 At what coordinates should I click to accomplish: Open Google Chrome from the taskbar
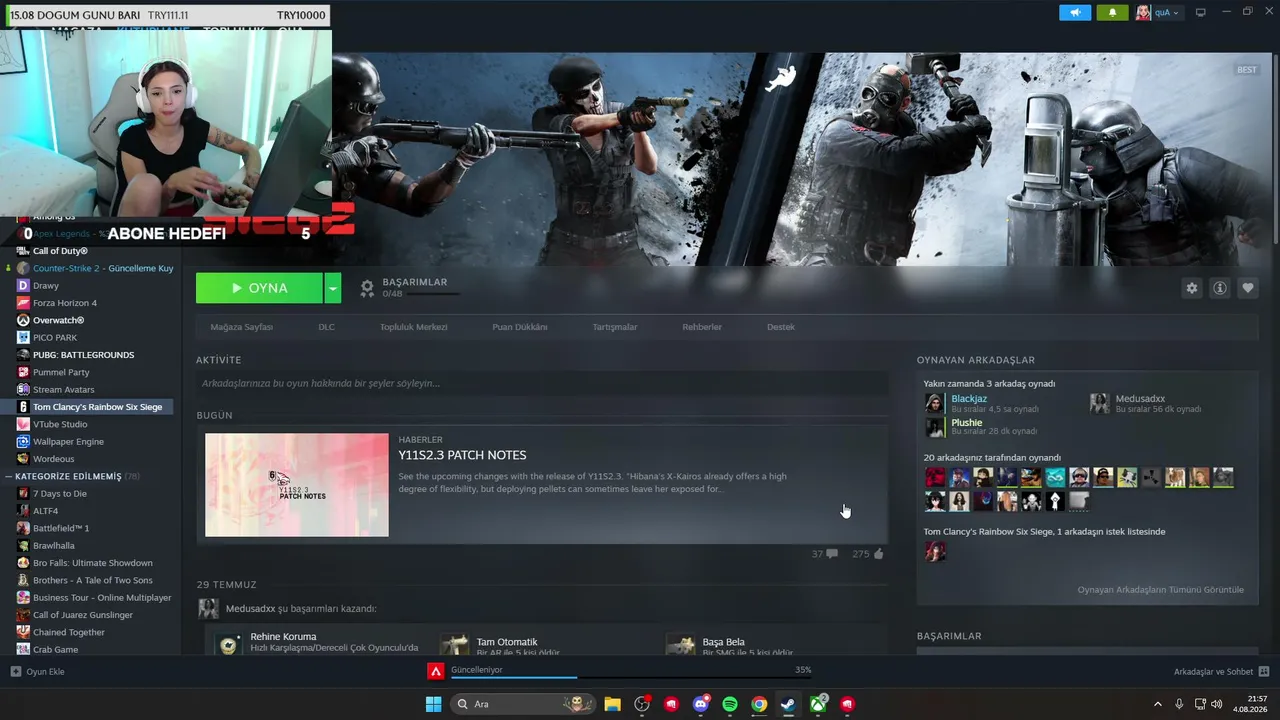pyautogui.click(x=759, y=704)
